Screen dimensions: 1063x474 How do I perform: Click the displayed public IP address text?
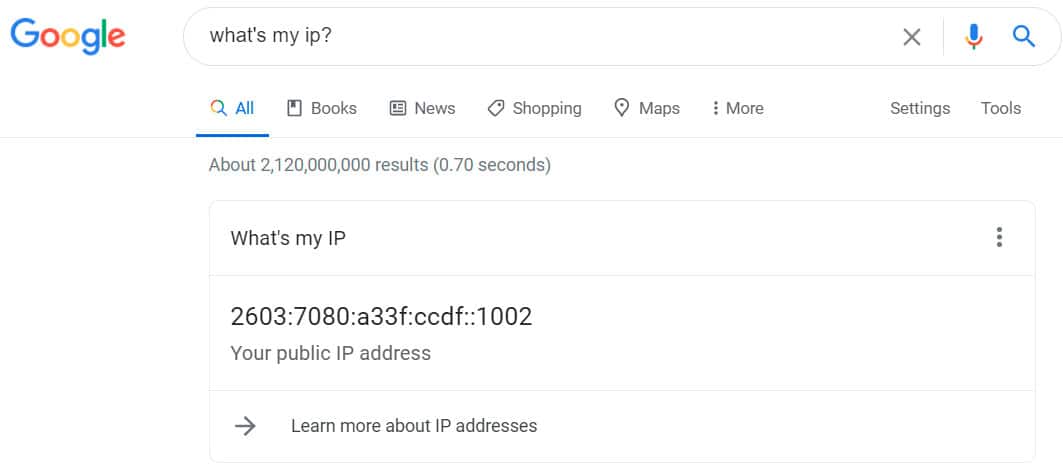click(381, 317)
